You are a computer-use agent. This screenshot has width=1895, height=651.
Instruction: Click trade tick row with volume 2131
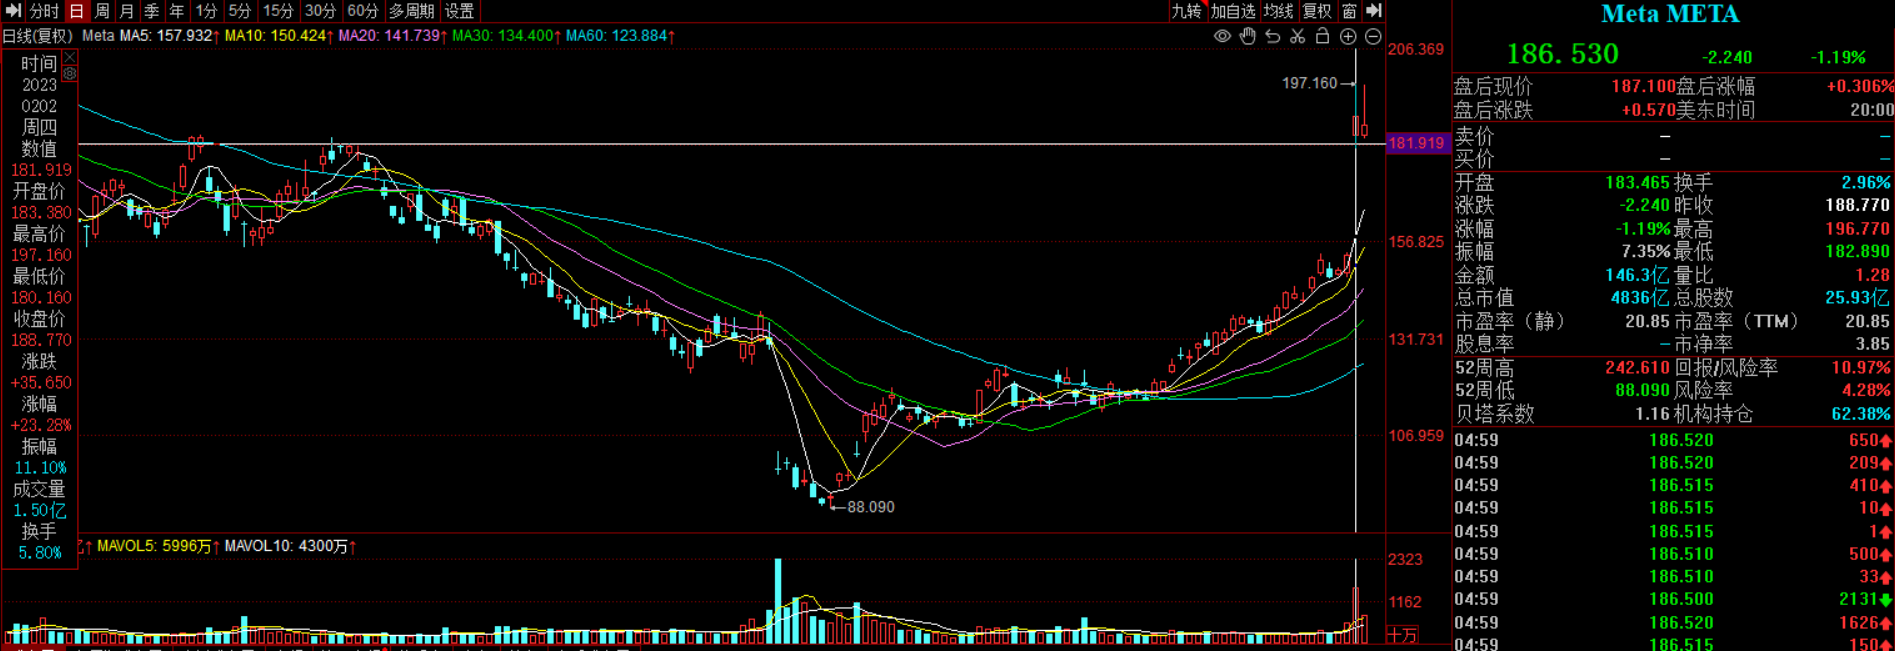tap(1673, 599)
